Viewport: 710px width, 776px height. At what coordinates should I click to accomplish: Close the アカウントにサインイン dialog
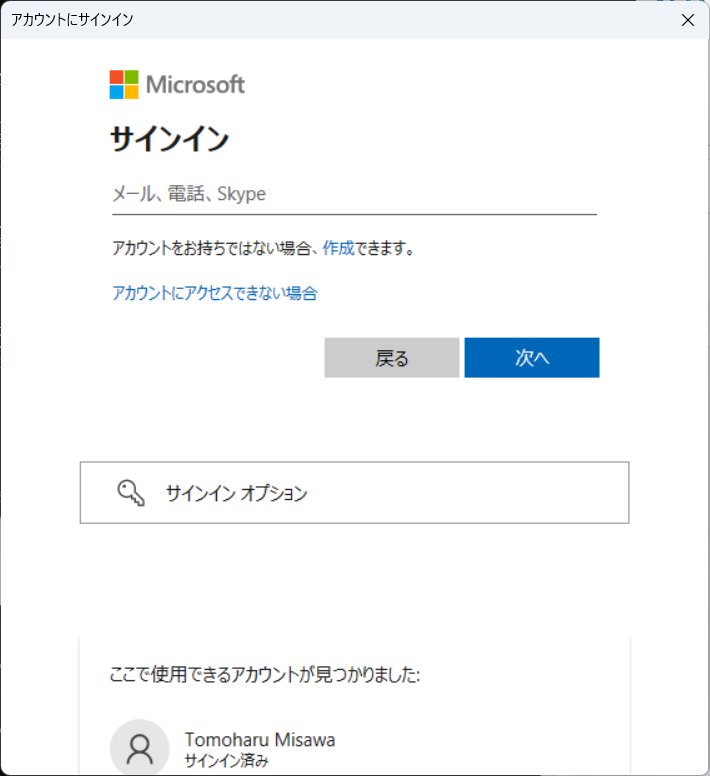(688, 20)
